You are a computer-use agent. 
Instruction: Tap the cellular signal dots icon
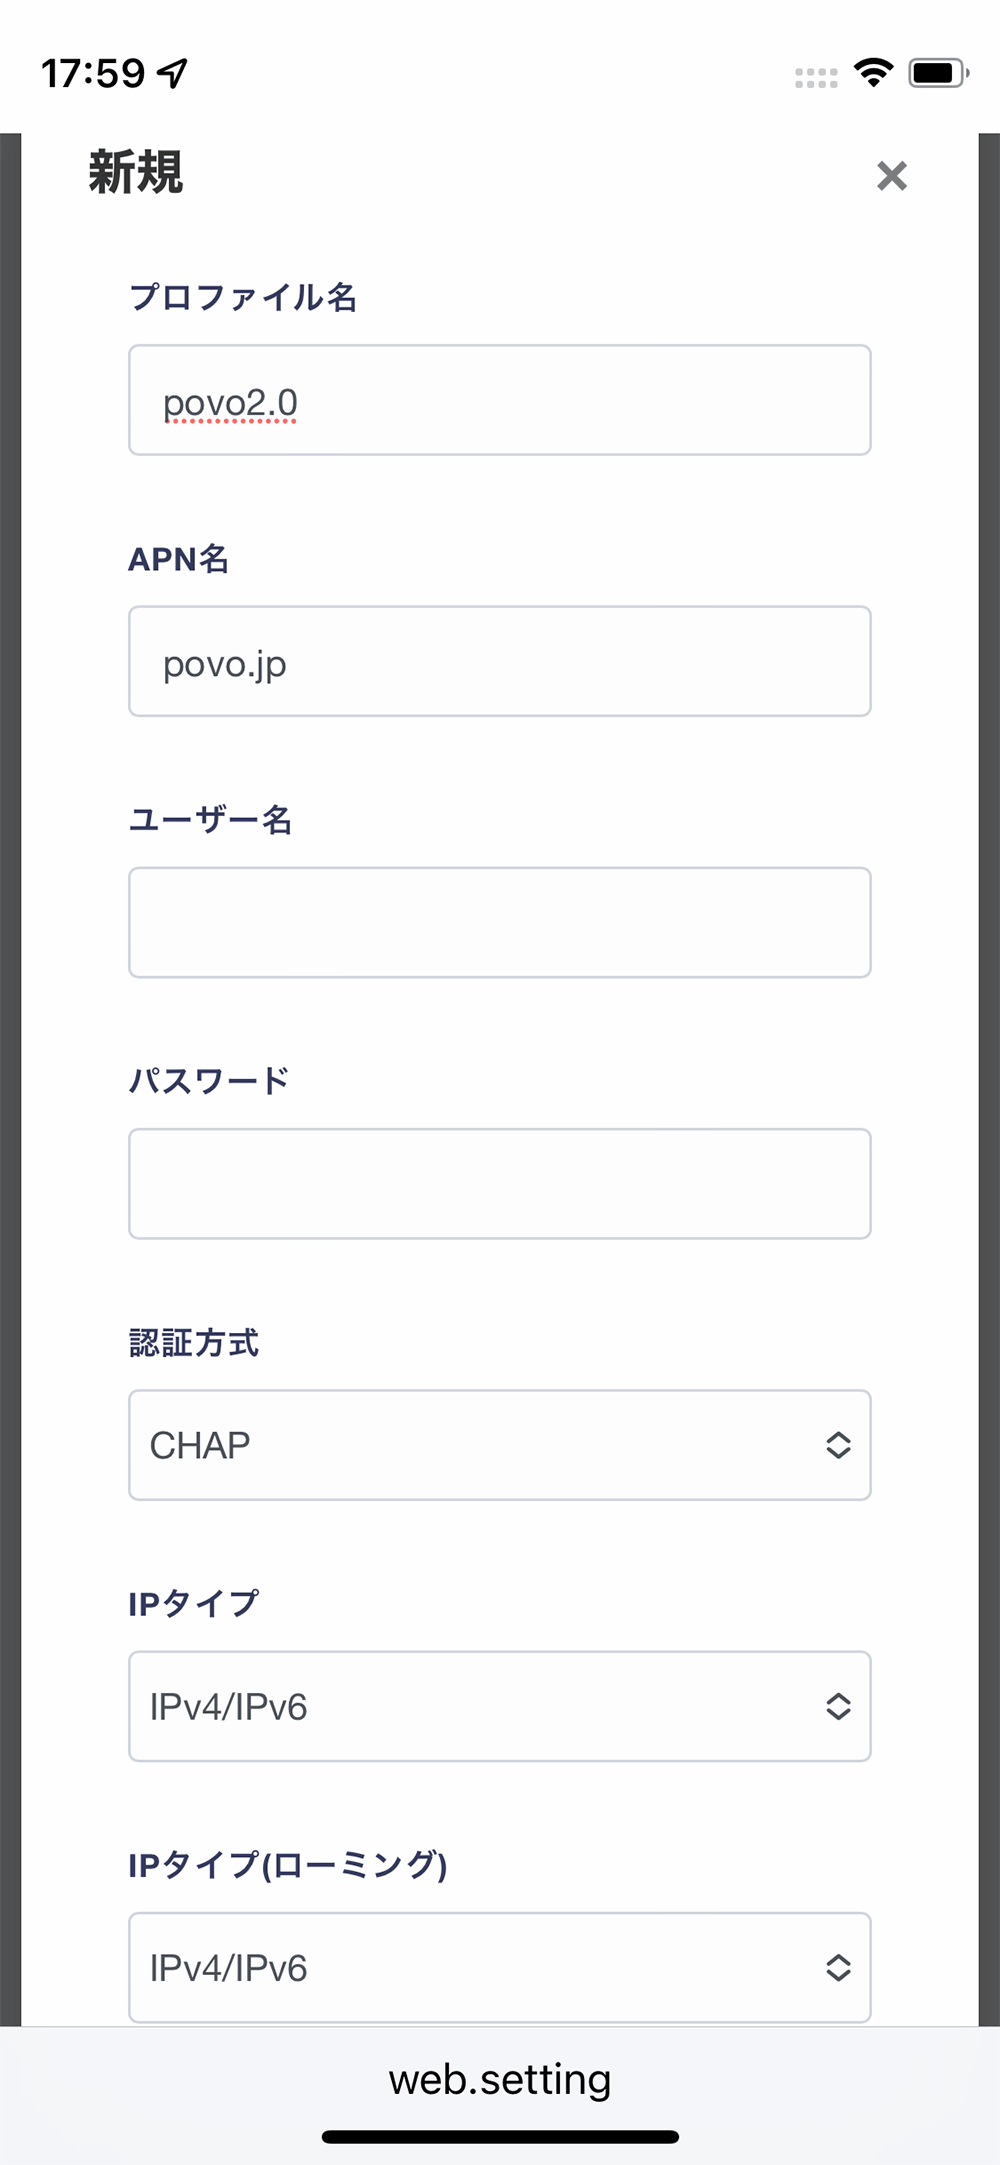click(816, 78)
